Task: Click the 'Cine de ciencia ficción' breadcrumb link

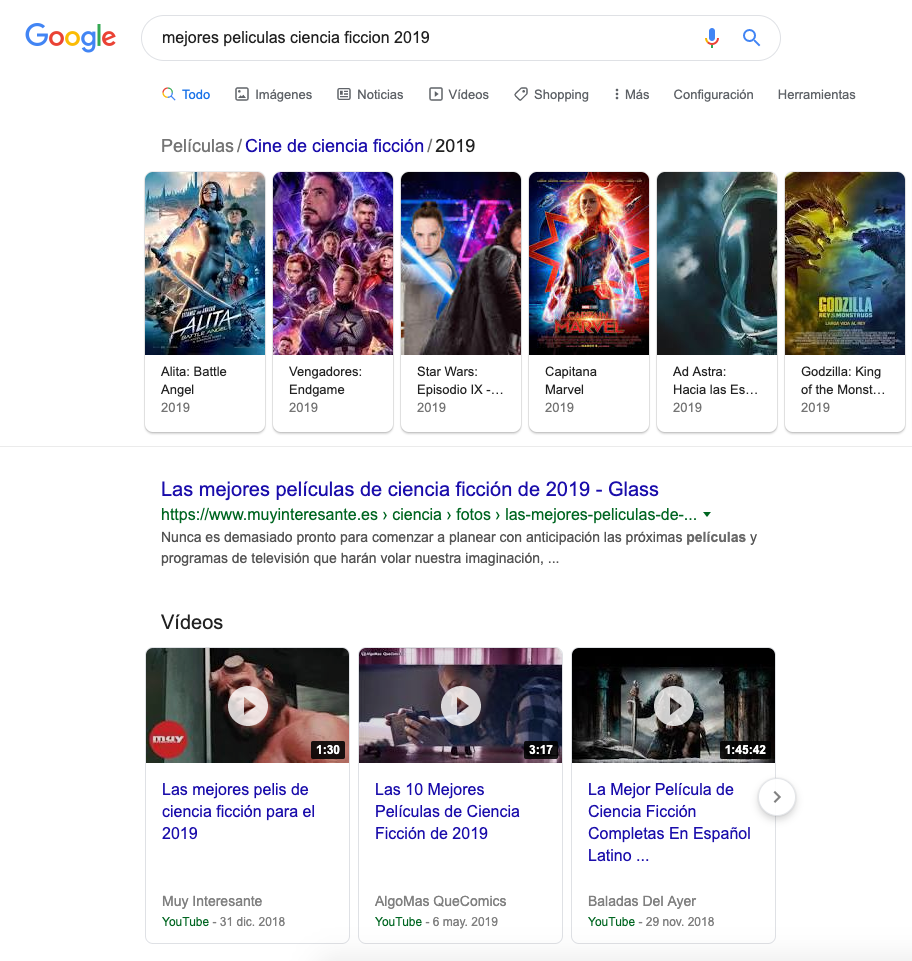Action: (x=335, y=145)
